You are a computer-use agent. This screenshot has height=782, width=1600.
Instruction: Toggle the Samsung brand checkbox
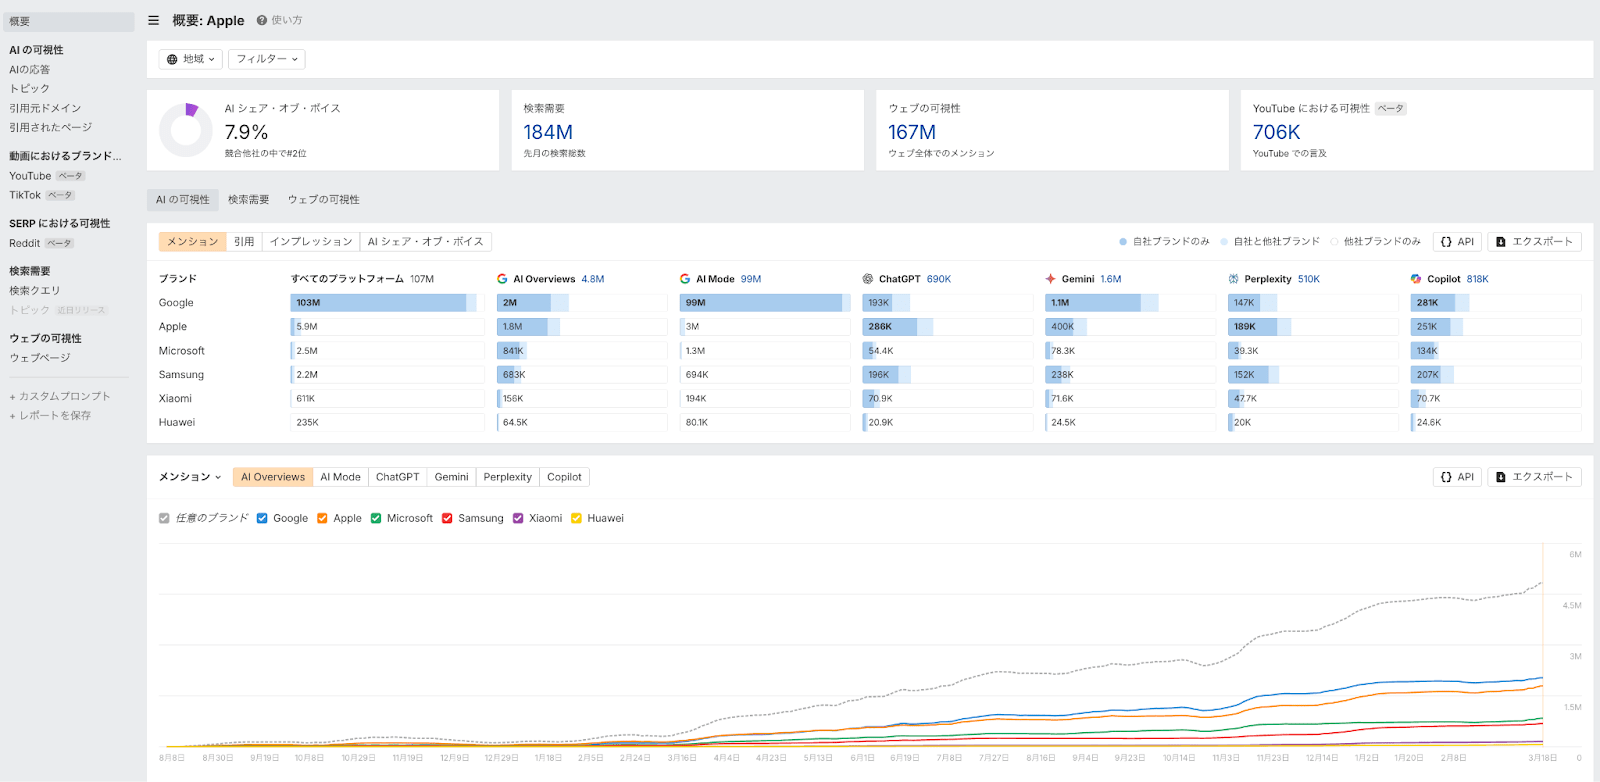tap(447, 518)
